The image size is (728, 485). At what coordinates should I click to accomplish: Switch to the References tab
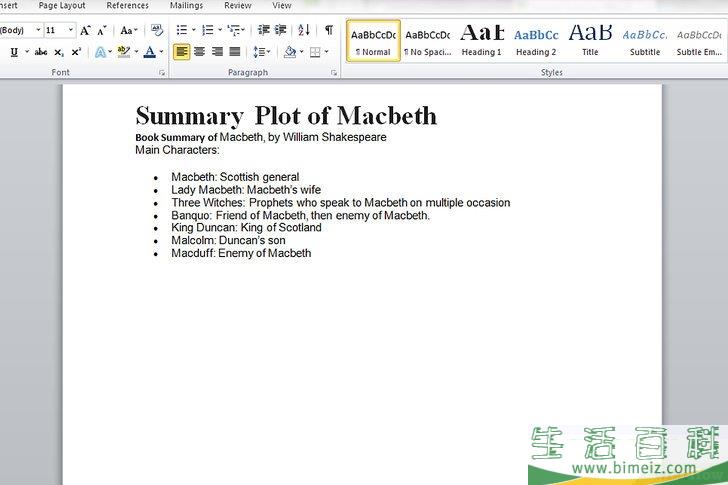click(x=127, y=6)
